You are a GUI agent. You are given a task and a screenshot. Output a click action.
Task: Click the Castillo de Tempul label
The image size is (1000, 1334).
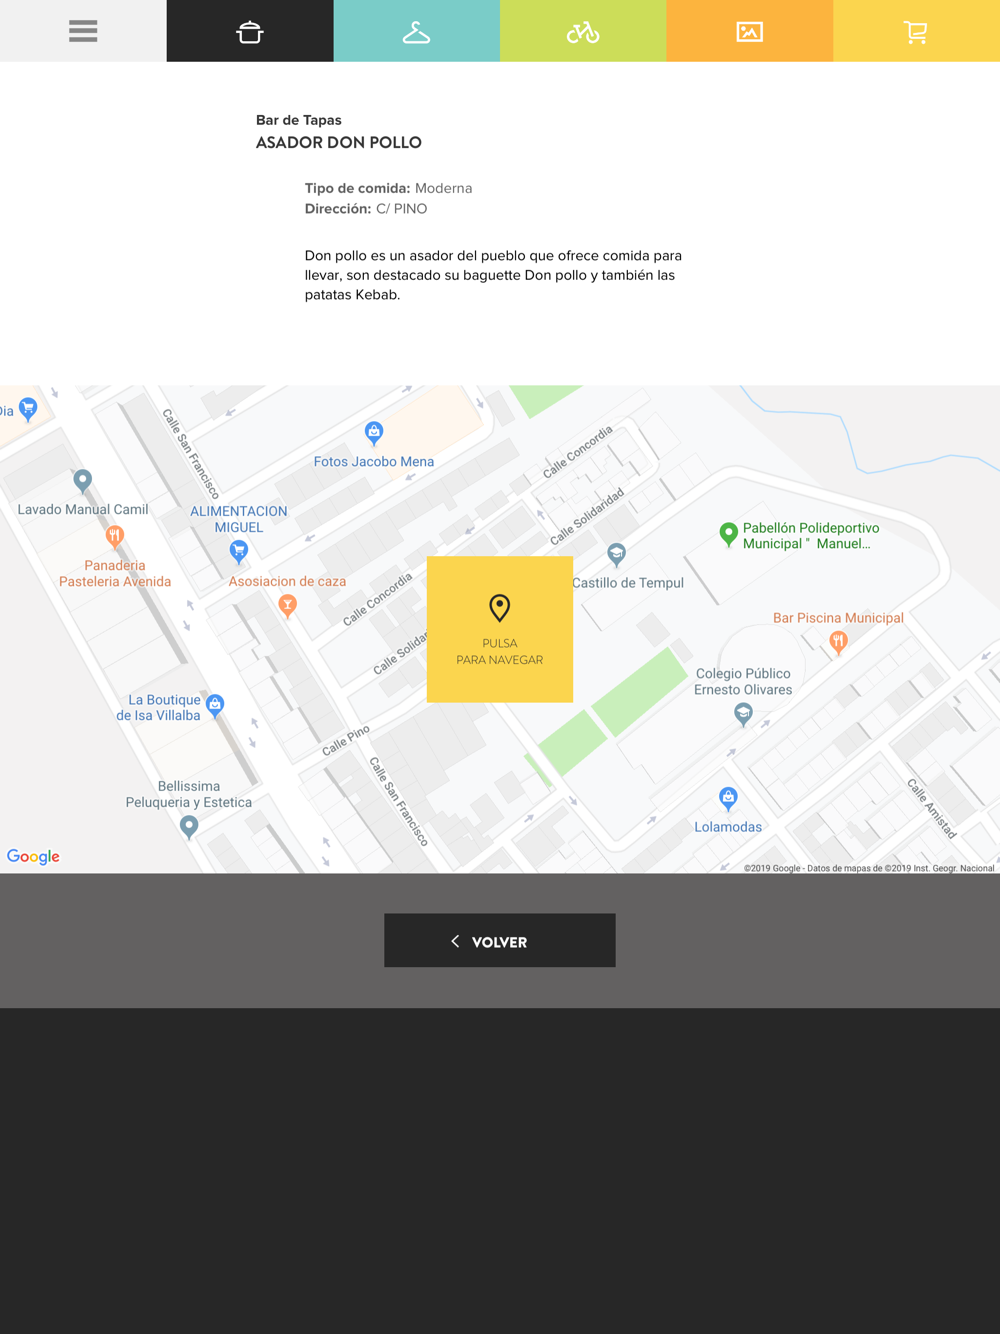point(628,583)
